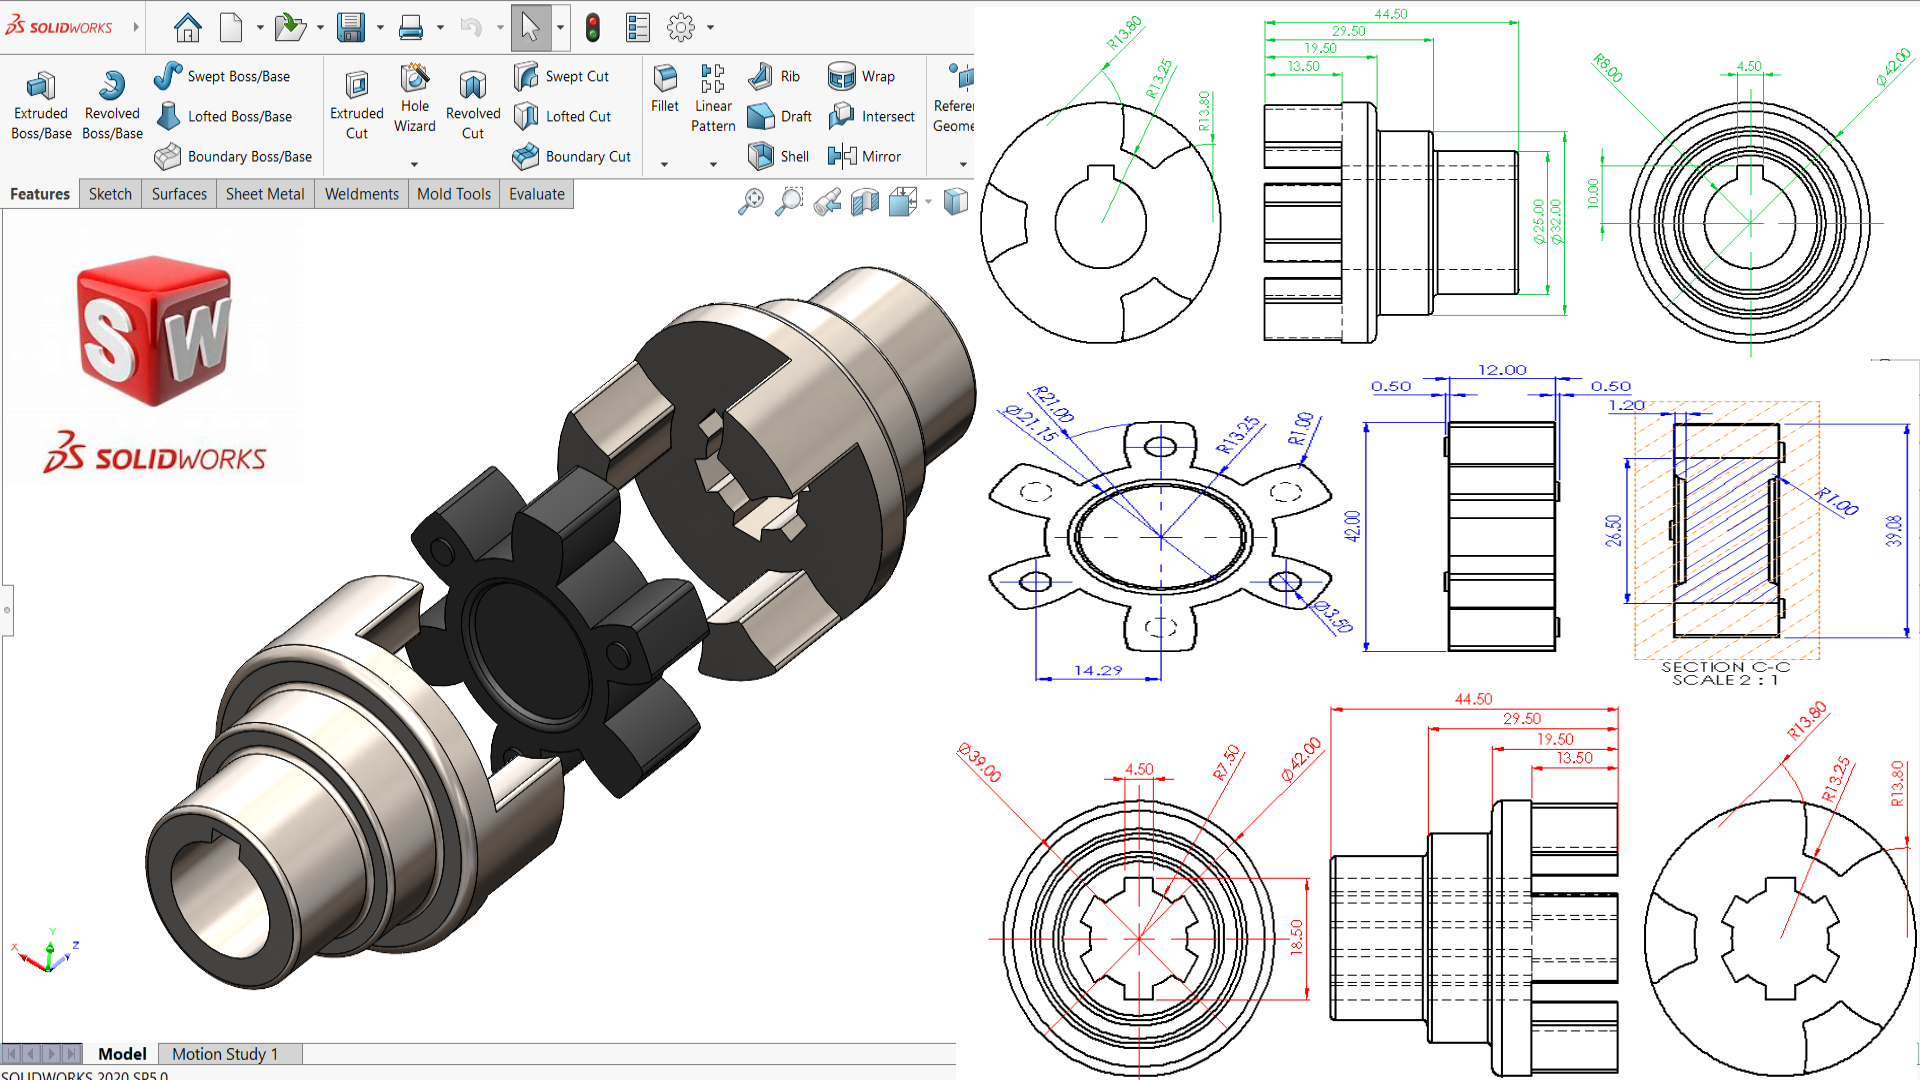1920x1080 pixels.
Task: Expand the Fillet dropdown arrow
Action: [664, 164]
